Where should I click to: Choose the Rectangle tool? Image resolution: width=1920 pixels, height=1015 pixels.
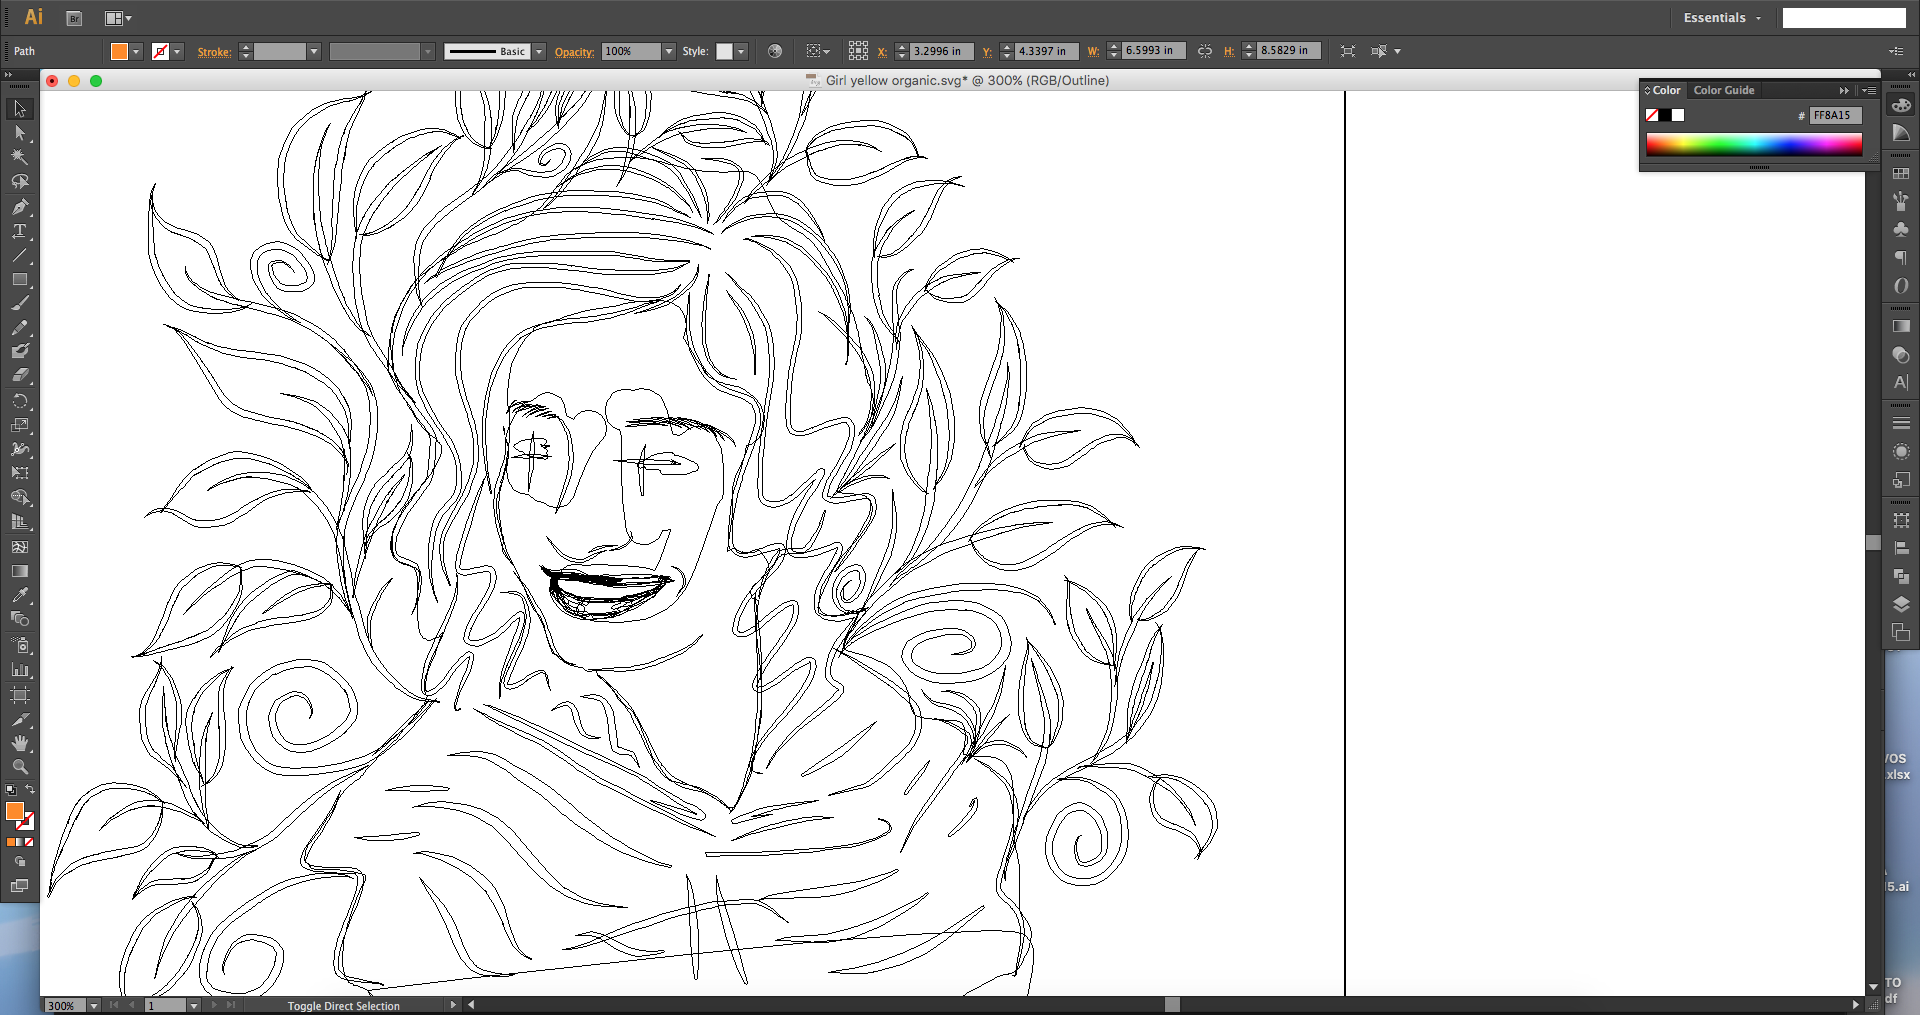click(20, 279)
